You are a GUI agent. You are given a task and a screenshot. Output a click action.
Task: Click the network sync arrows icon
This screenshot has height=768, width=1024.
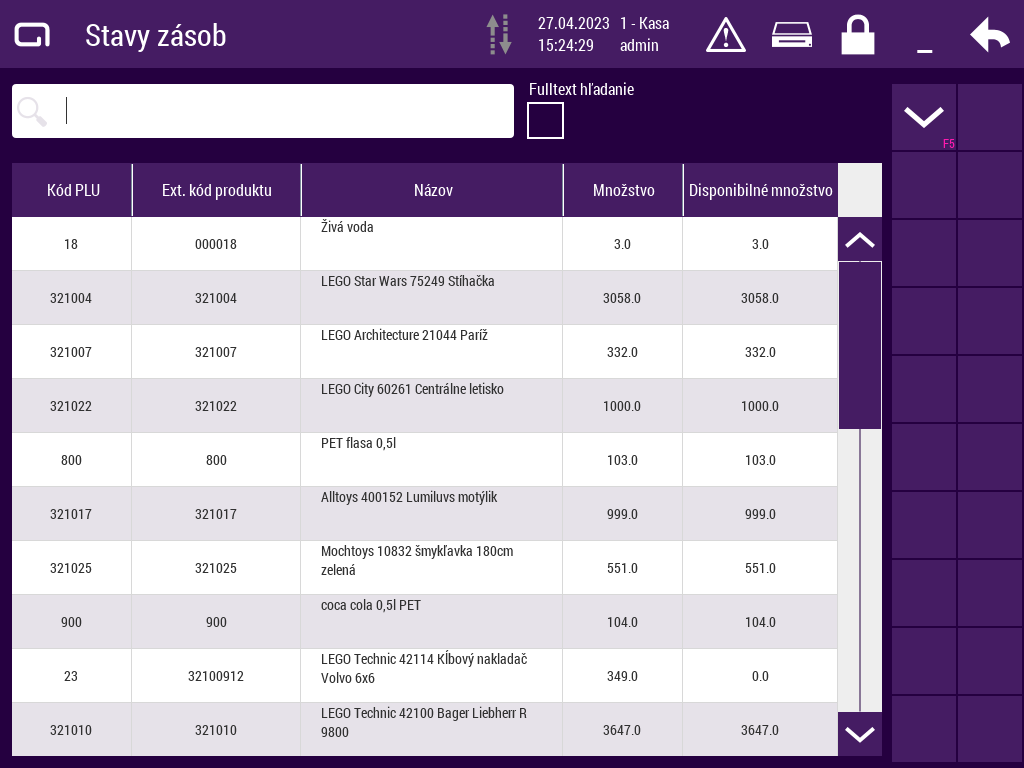499,35
